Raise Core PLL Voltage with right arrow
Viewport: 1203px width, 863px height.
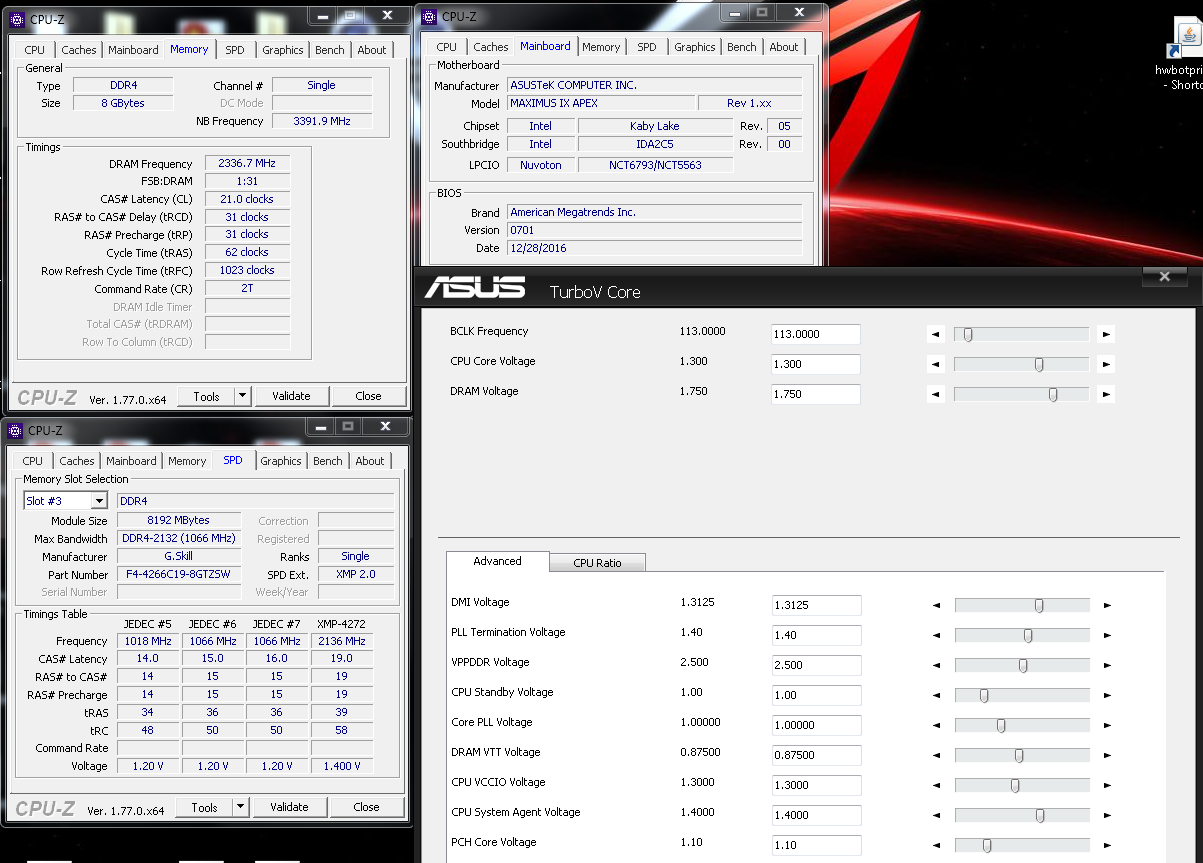click(x=1107, y=725)
